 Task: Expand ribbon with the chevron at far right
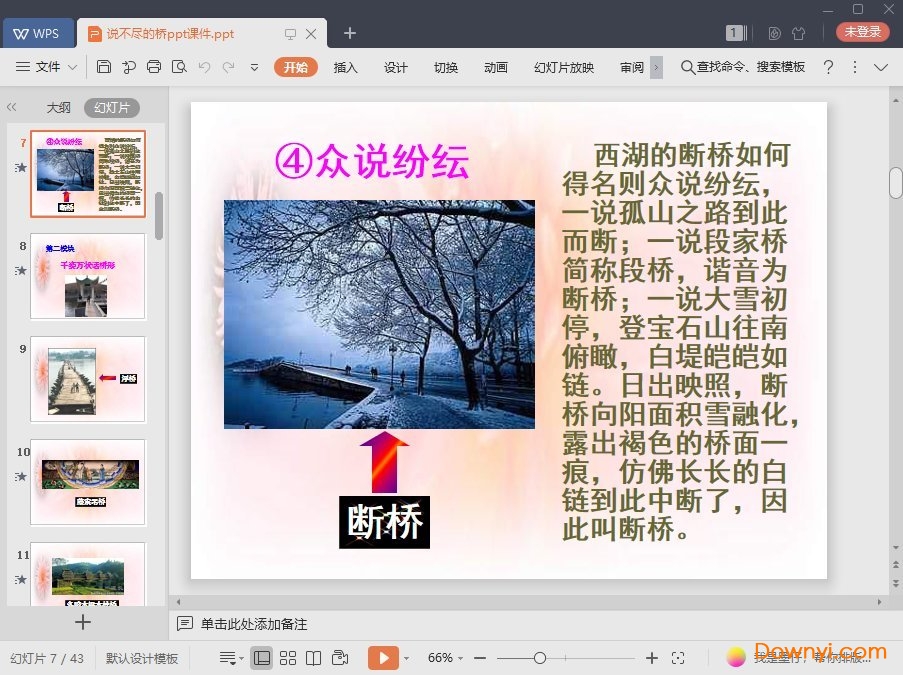point(881,67)
